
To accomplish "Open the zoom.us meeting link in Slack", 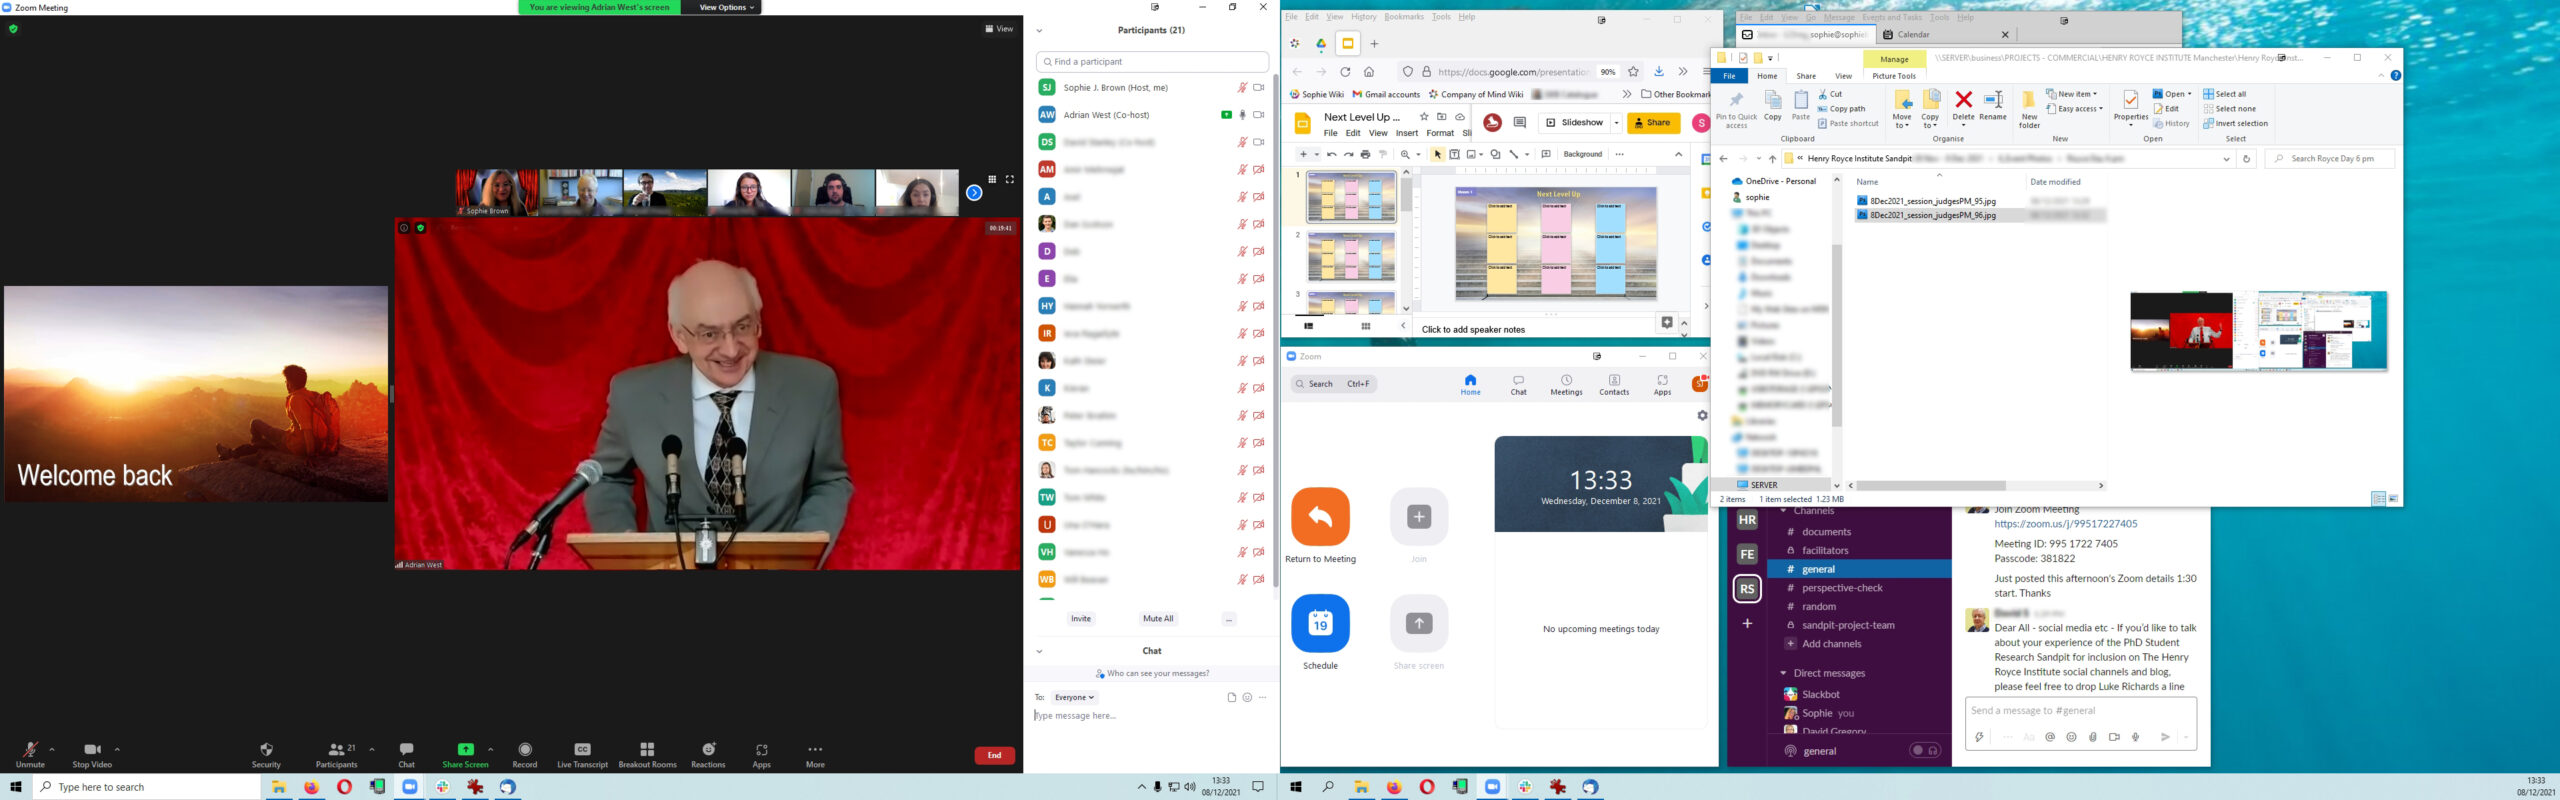I will (x=2065, y=524).
